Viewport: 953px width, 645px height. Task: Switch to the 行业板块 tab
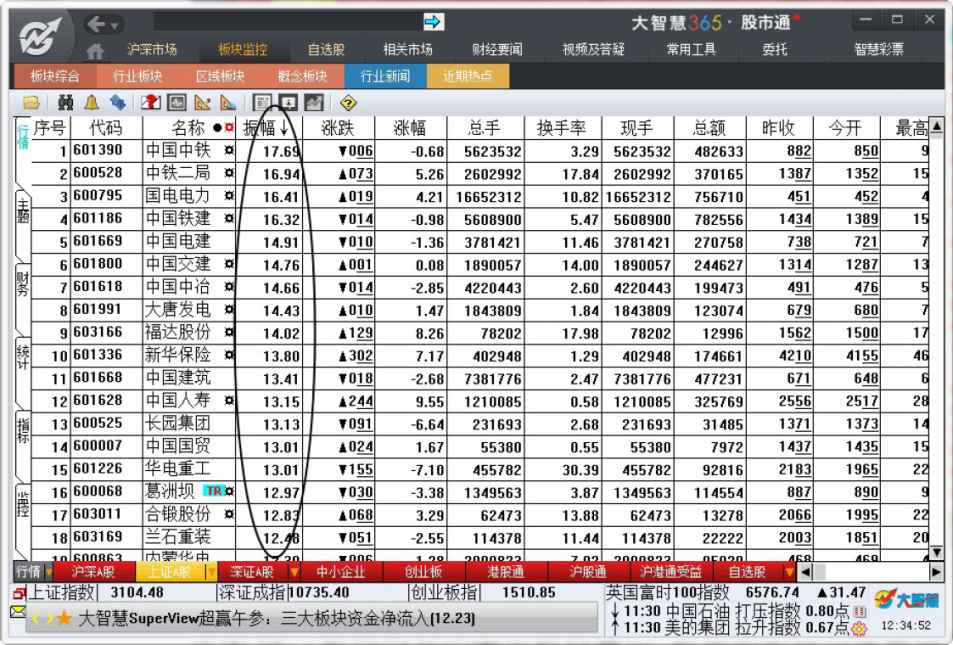pos(137,76)
